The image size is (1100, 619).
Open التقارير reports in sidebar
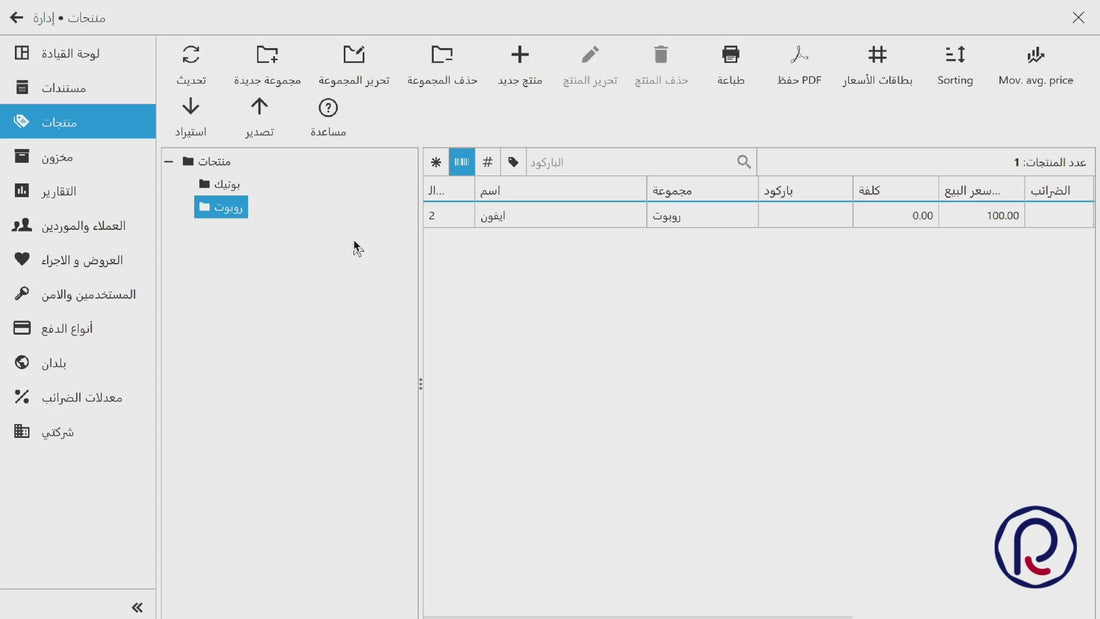click(78, 191)
